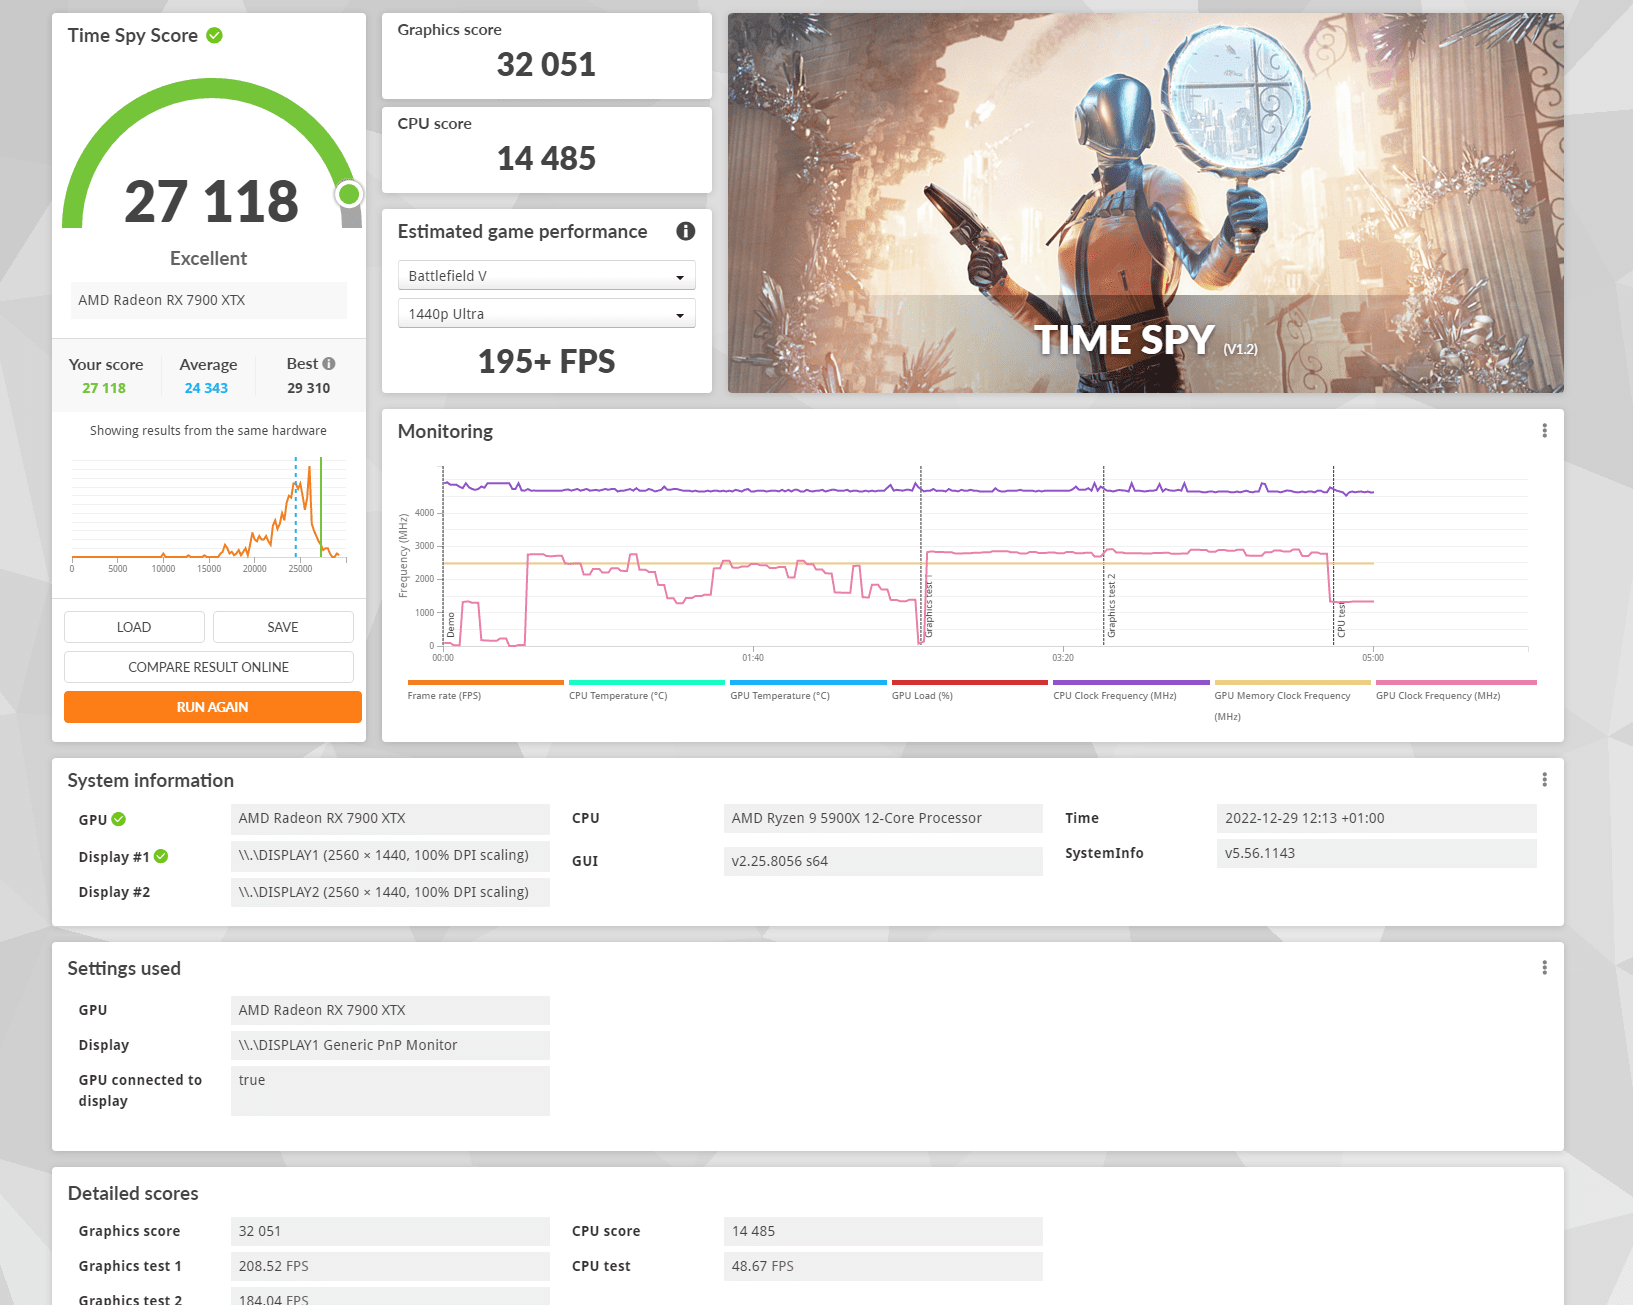Click the Time Spy banner image
Image resolution: width=1633 pixels, height=1305 pixels.
(x=1145, y=203)
